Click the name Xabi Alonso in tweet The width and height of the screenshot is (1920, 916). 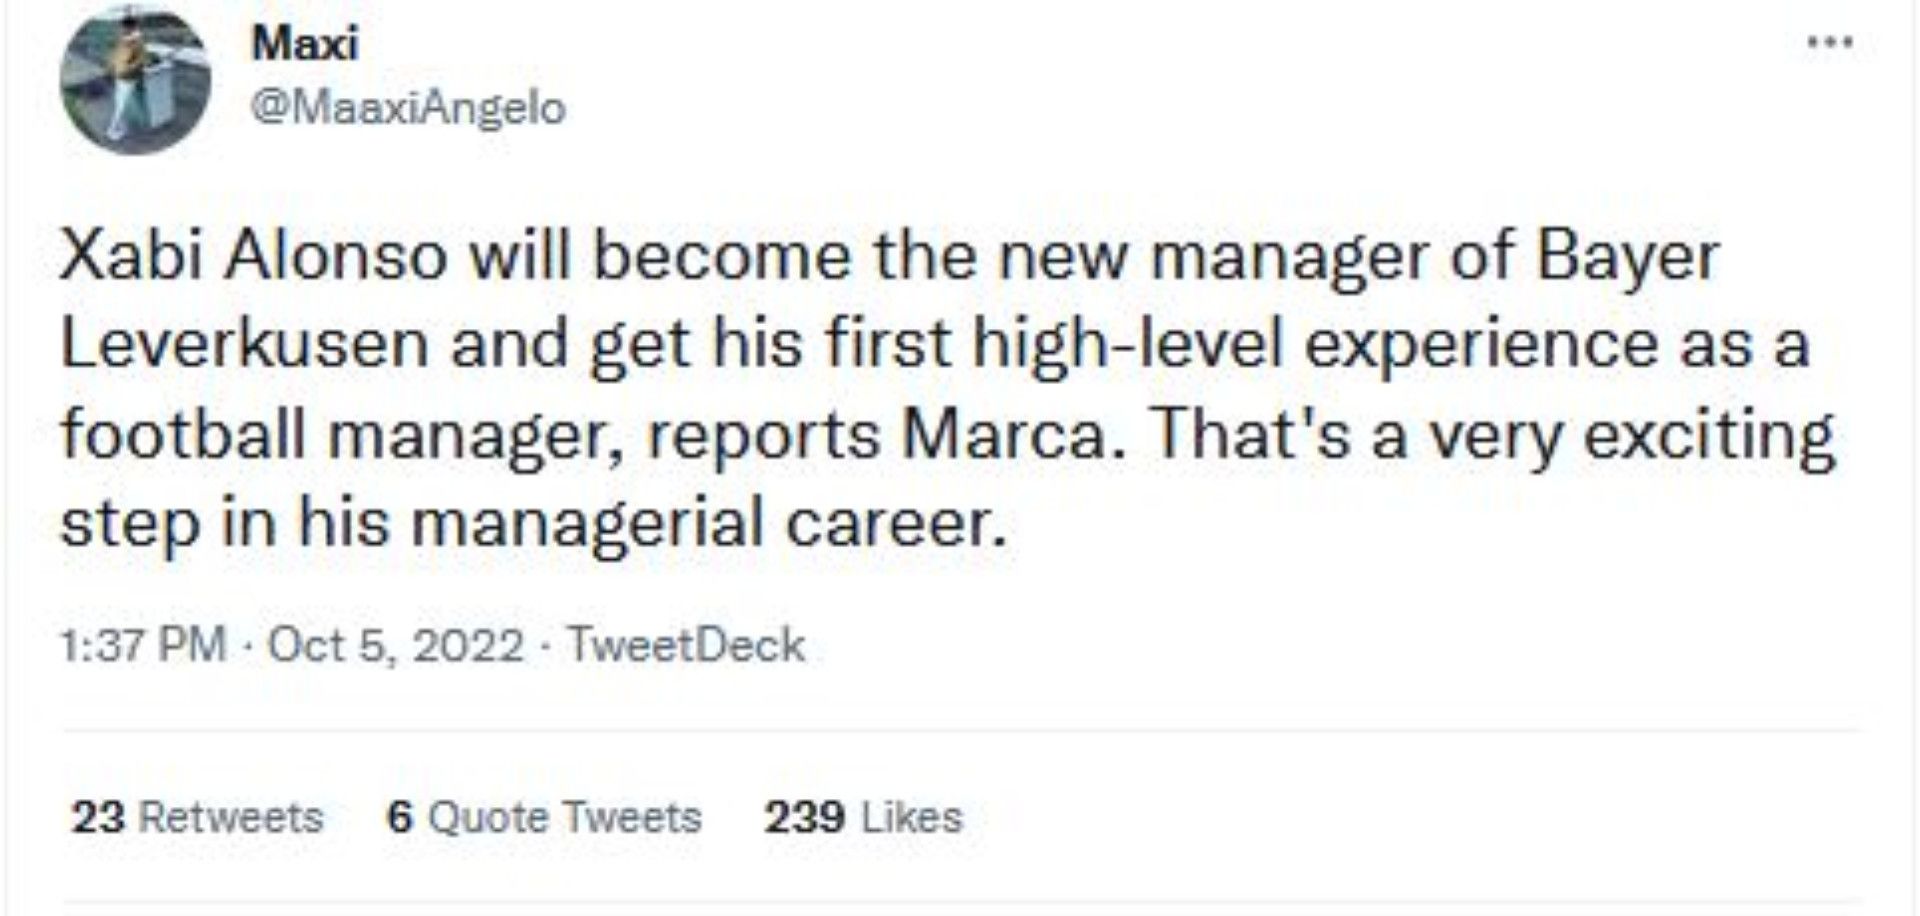click(x=253, y=256)
